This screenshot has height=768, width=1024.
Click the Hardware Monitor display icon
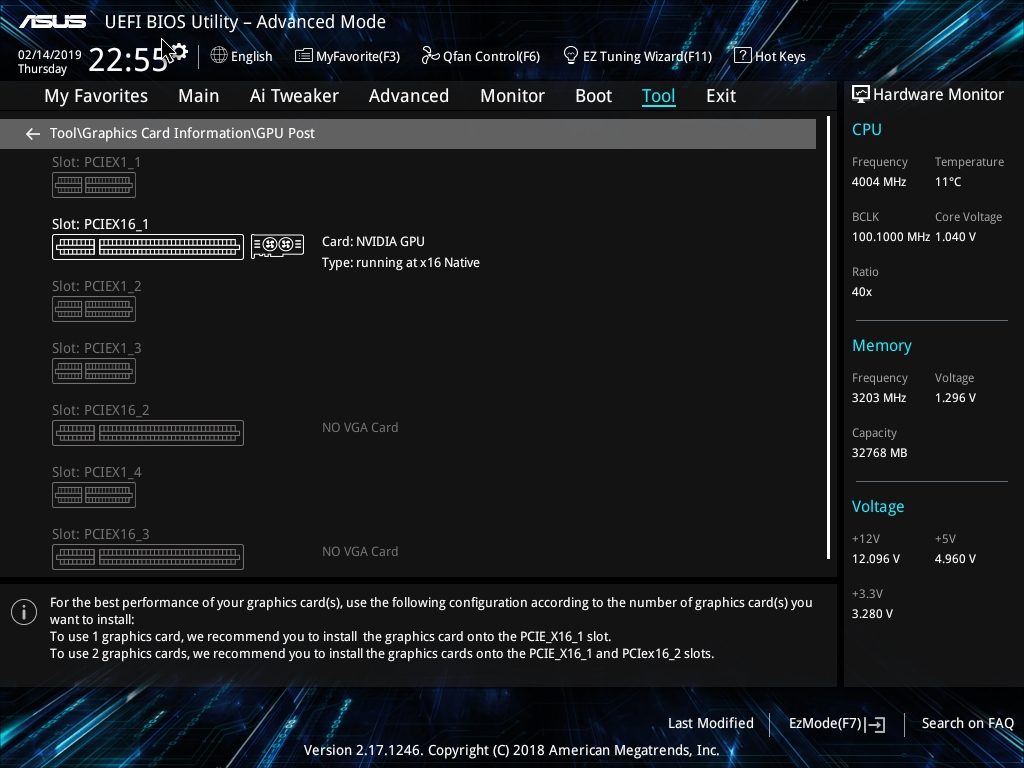click(x=861, y=95)
